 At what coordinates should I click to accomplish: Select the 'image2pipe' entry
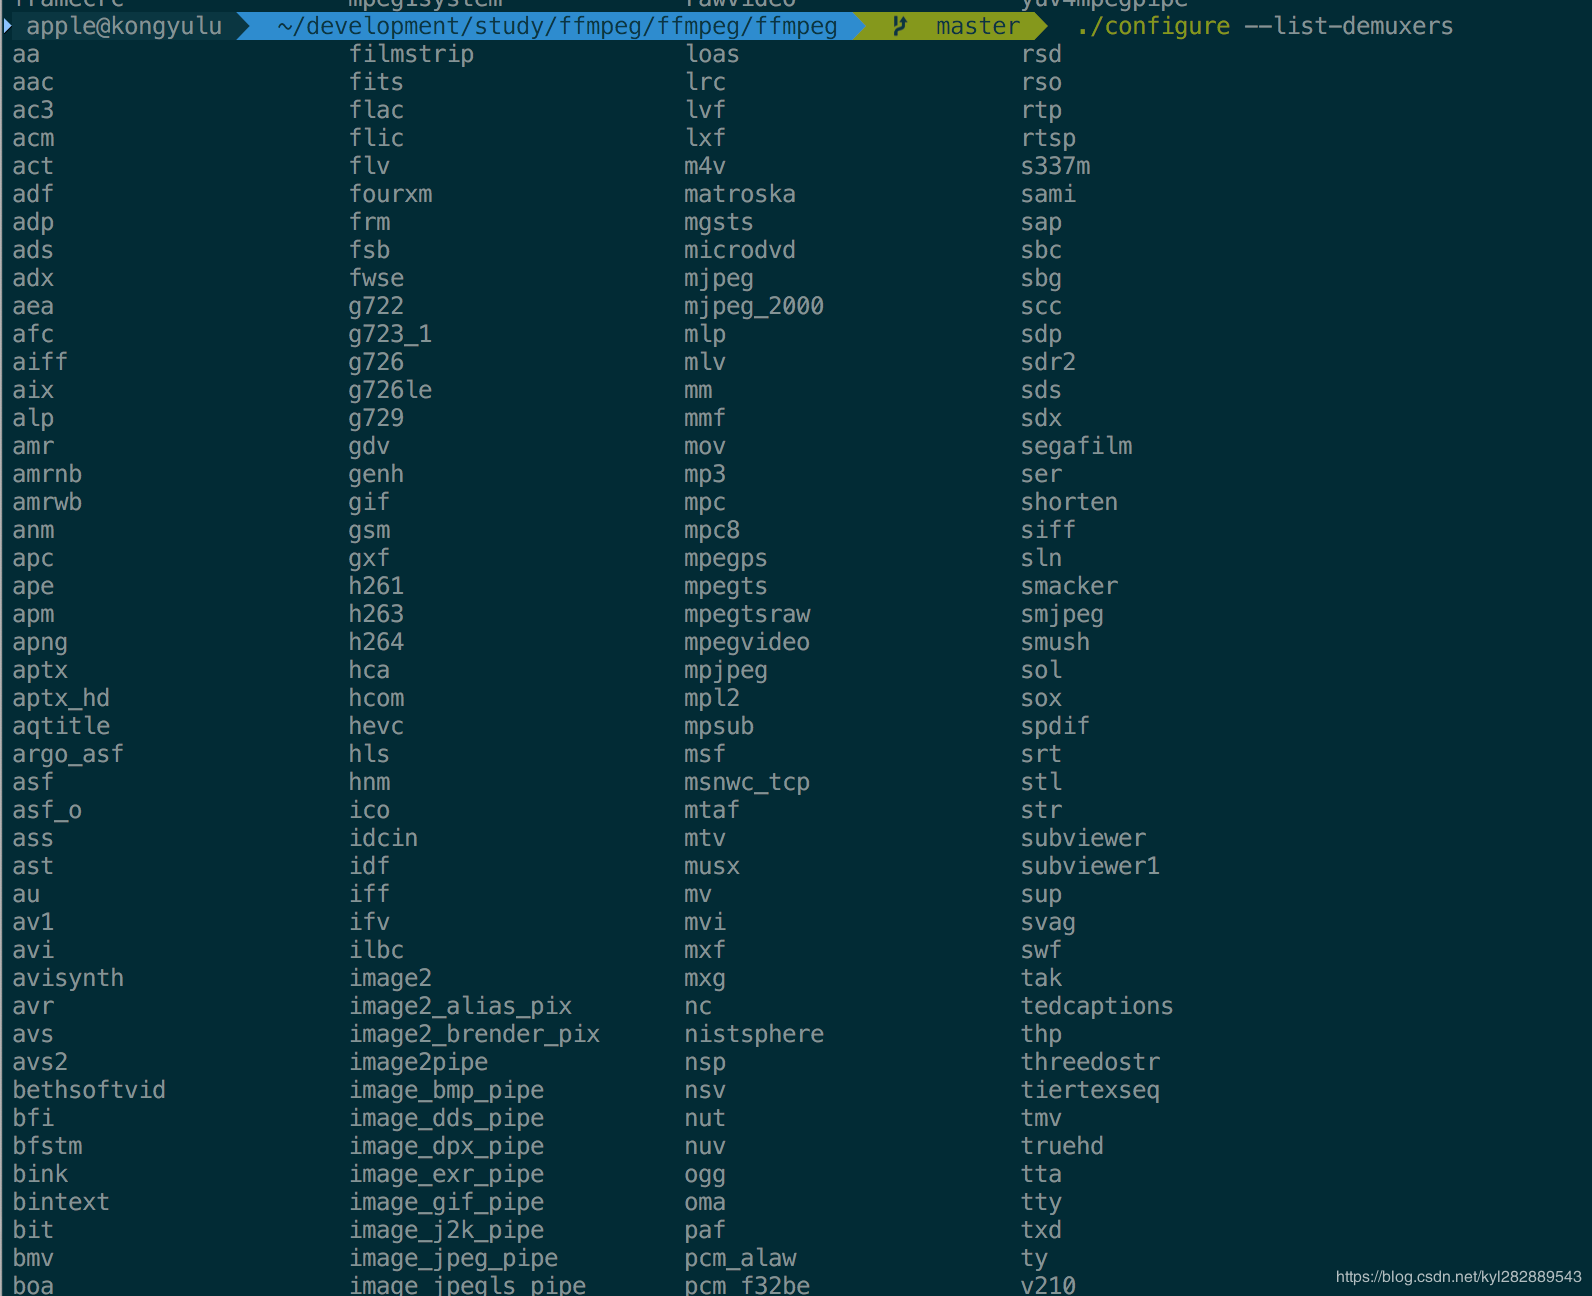coord(419,1062)
